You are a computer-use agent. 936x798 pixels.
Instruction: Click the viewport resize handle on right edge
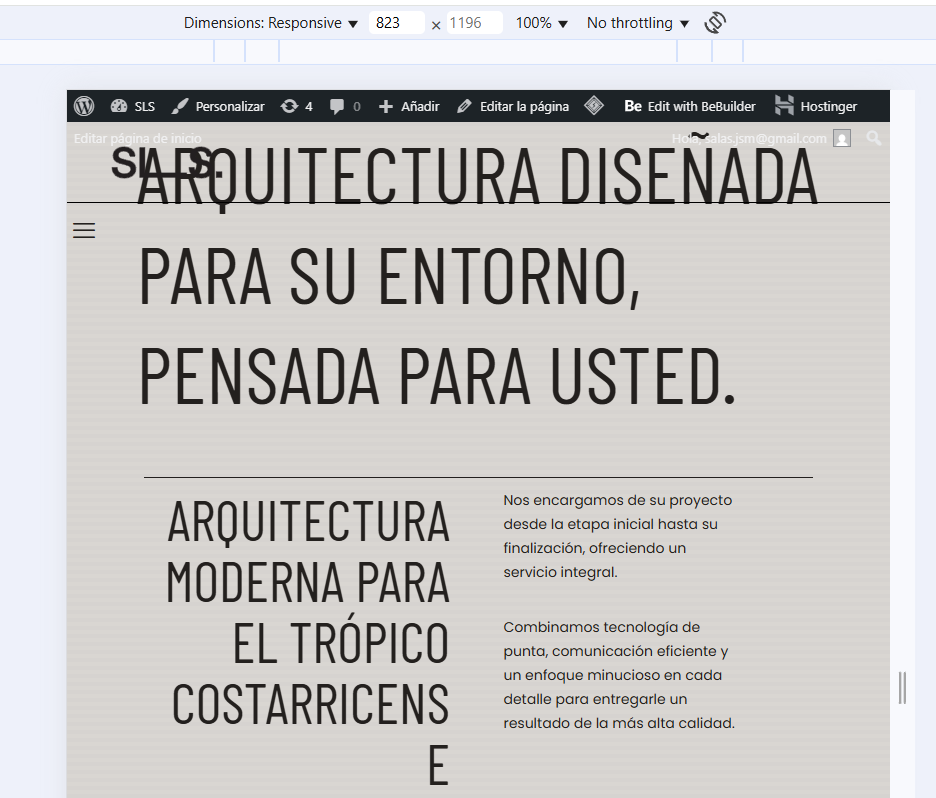point(902,688)
